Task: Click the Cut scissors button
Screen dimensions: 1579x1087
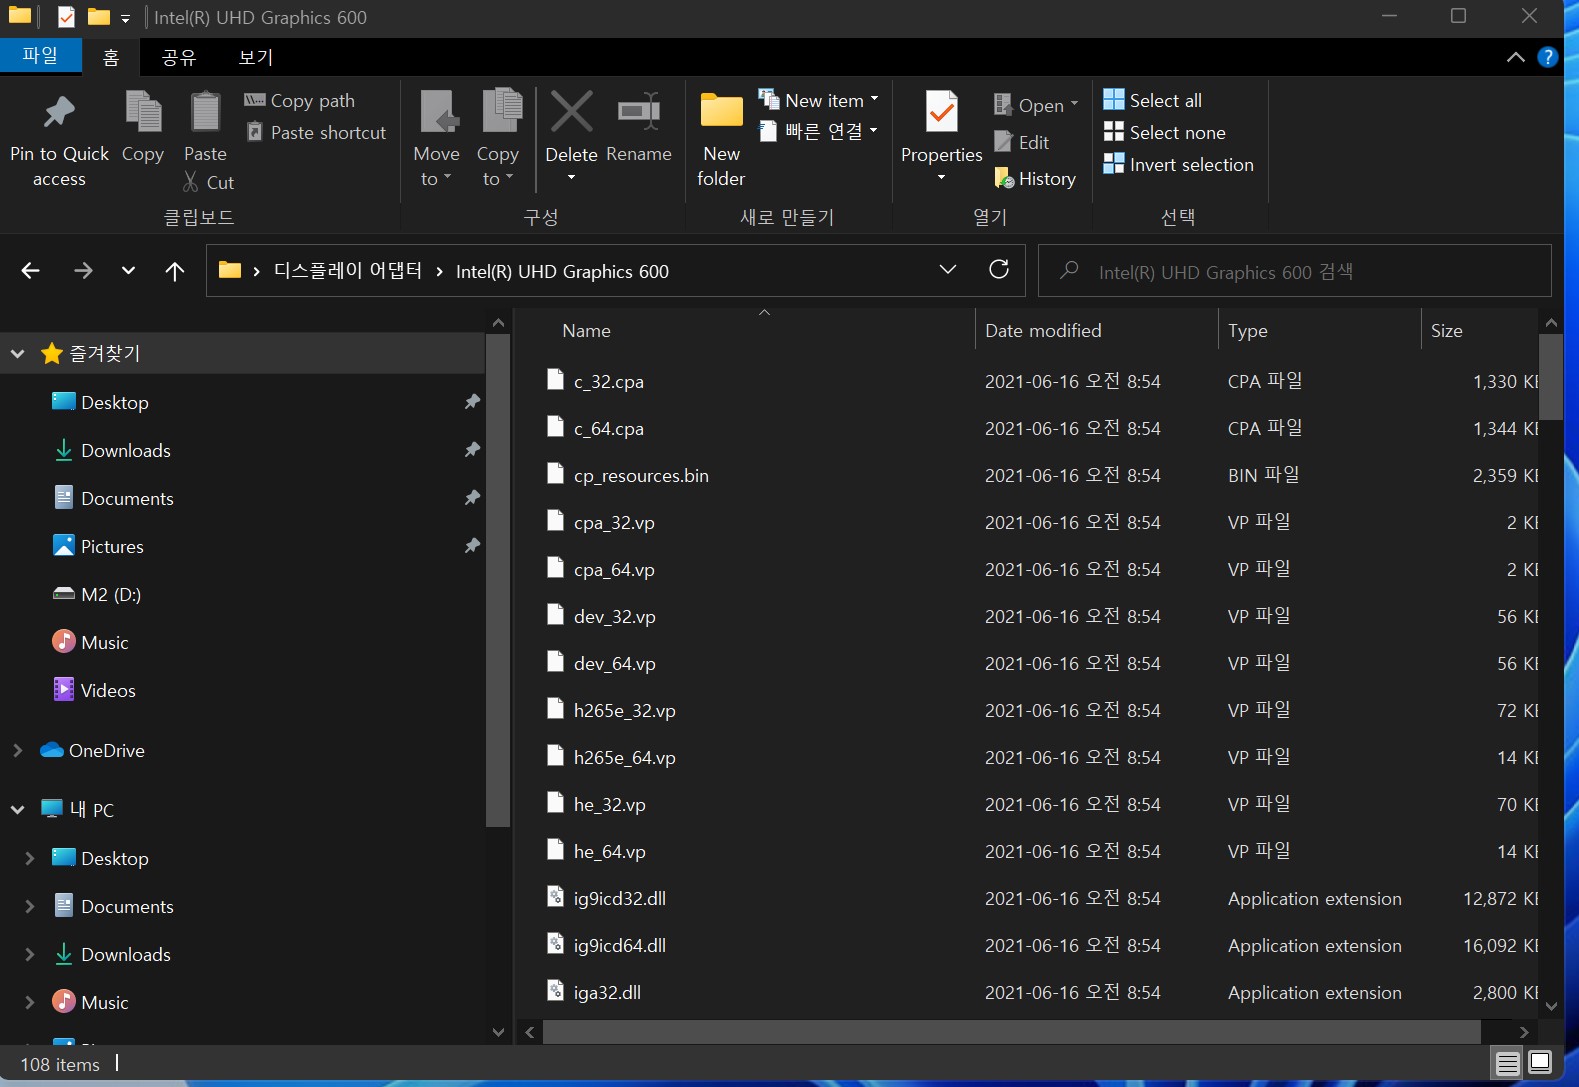Action: pyautogui.click(x=208, y=182)
